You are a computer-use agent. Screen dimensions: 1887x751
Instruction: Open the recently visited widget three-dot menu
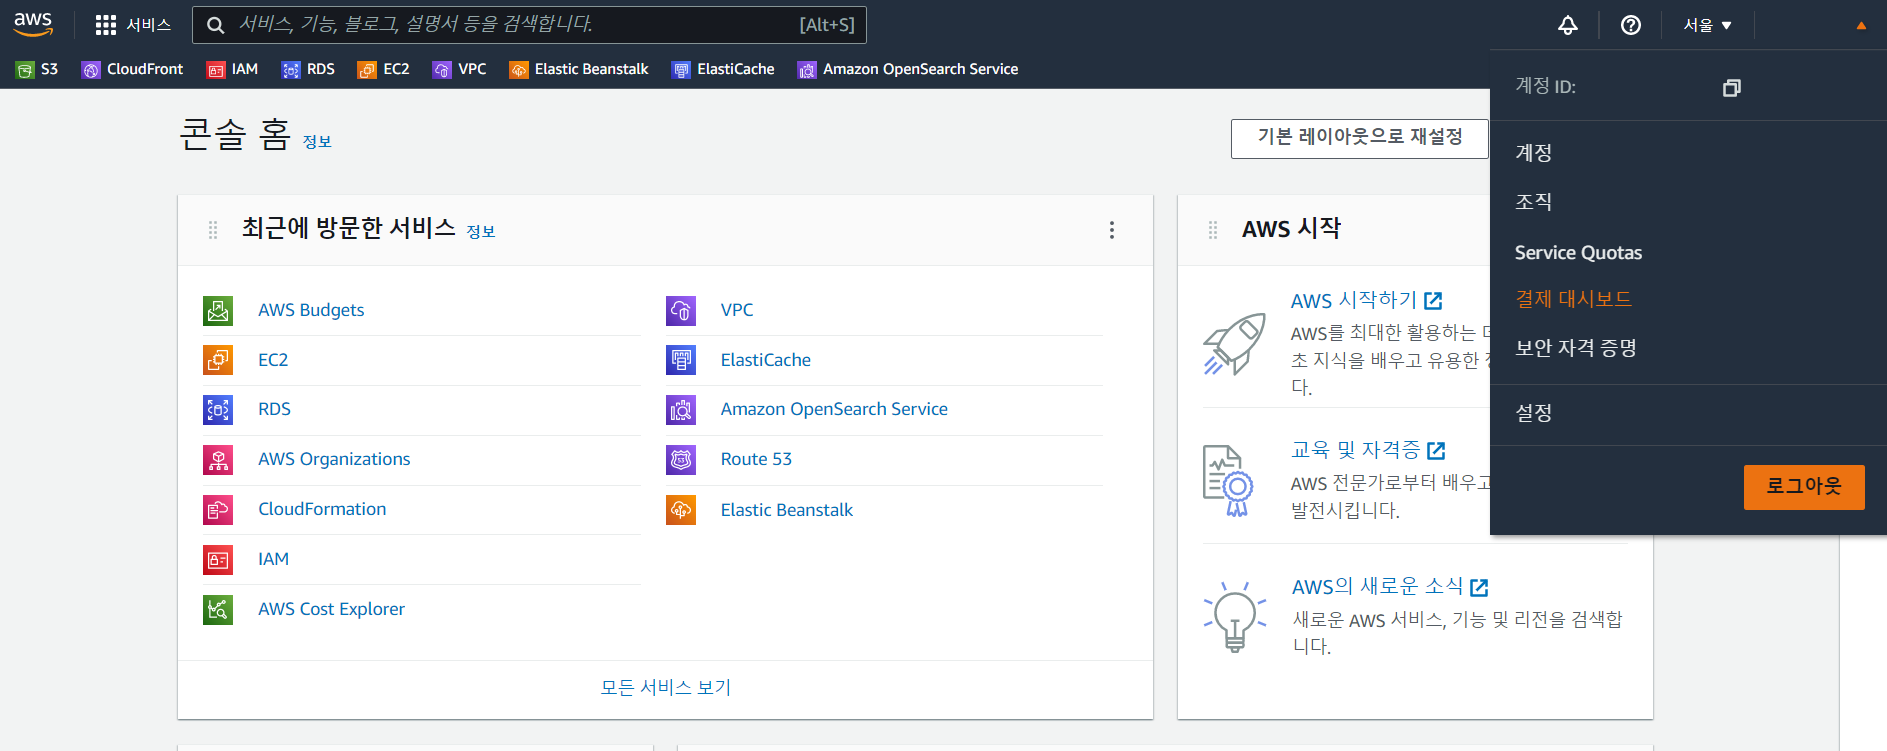[x=1112, y=230]
